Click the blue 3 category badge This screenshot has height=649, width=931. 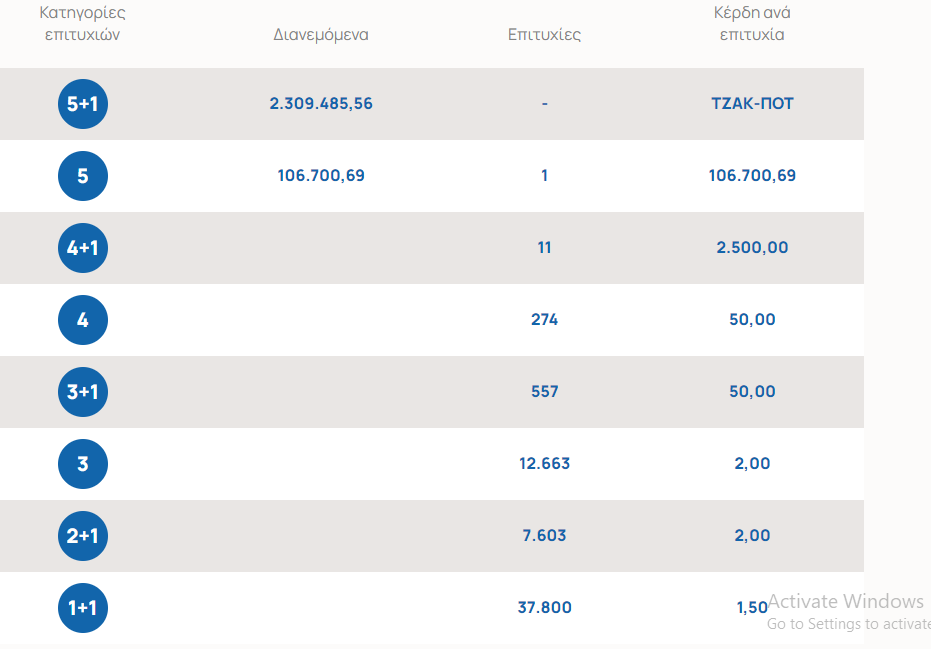tap(83, 464)
